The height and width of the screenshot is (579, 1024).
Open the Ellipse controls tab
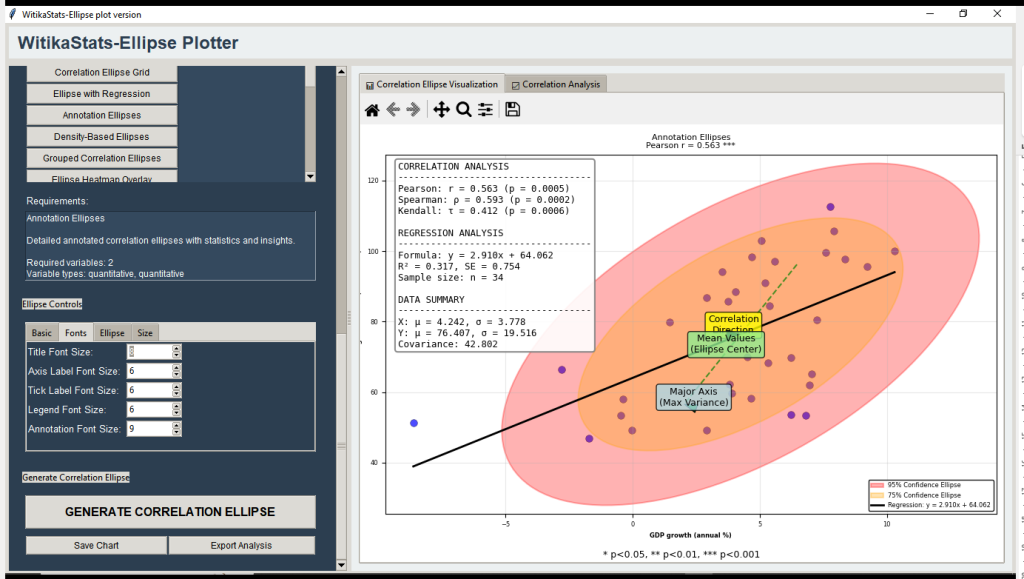[x=112, y=333]
